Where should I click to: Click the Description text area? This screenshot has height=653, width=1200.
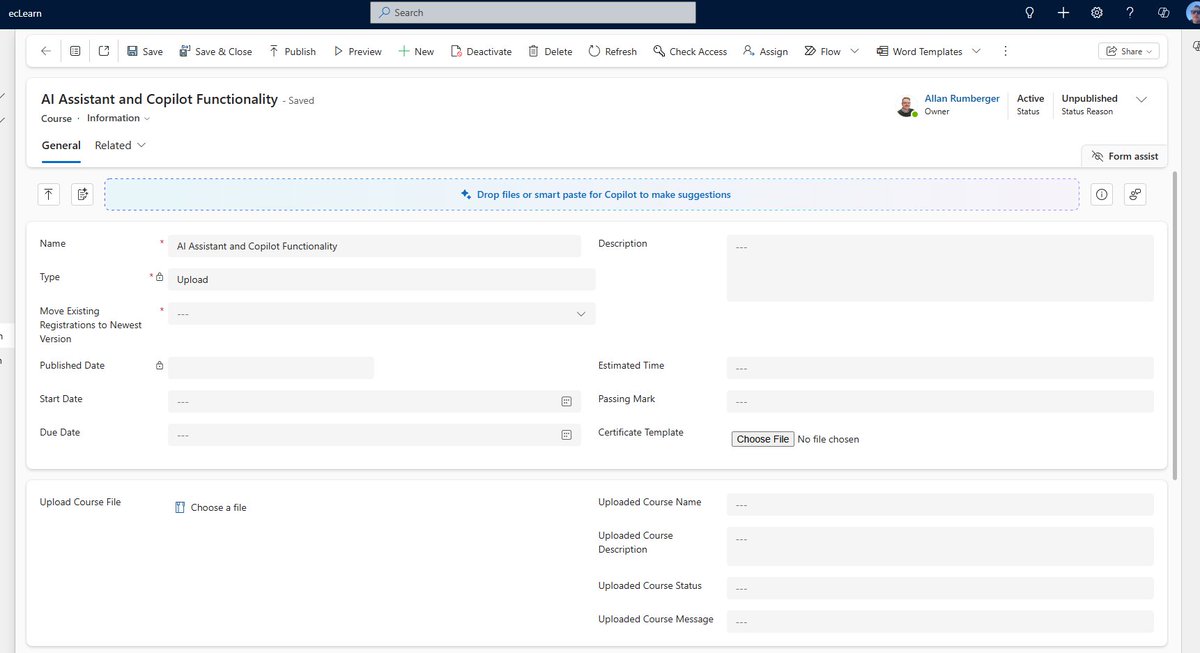click(x=940, y=268)
